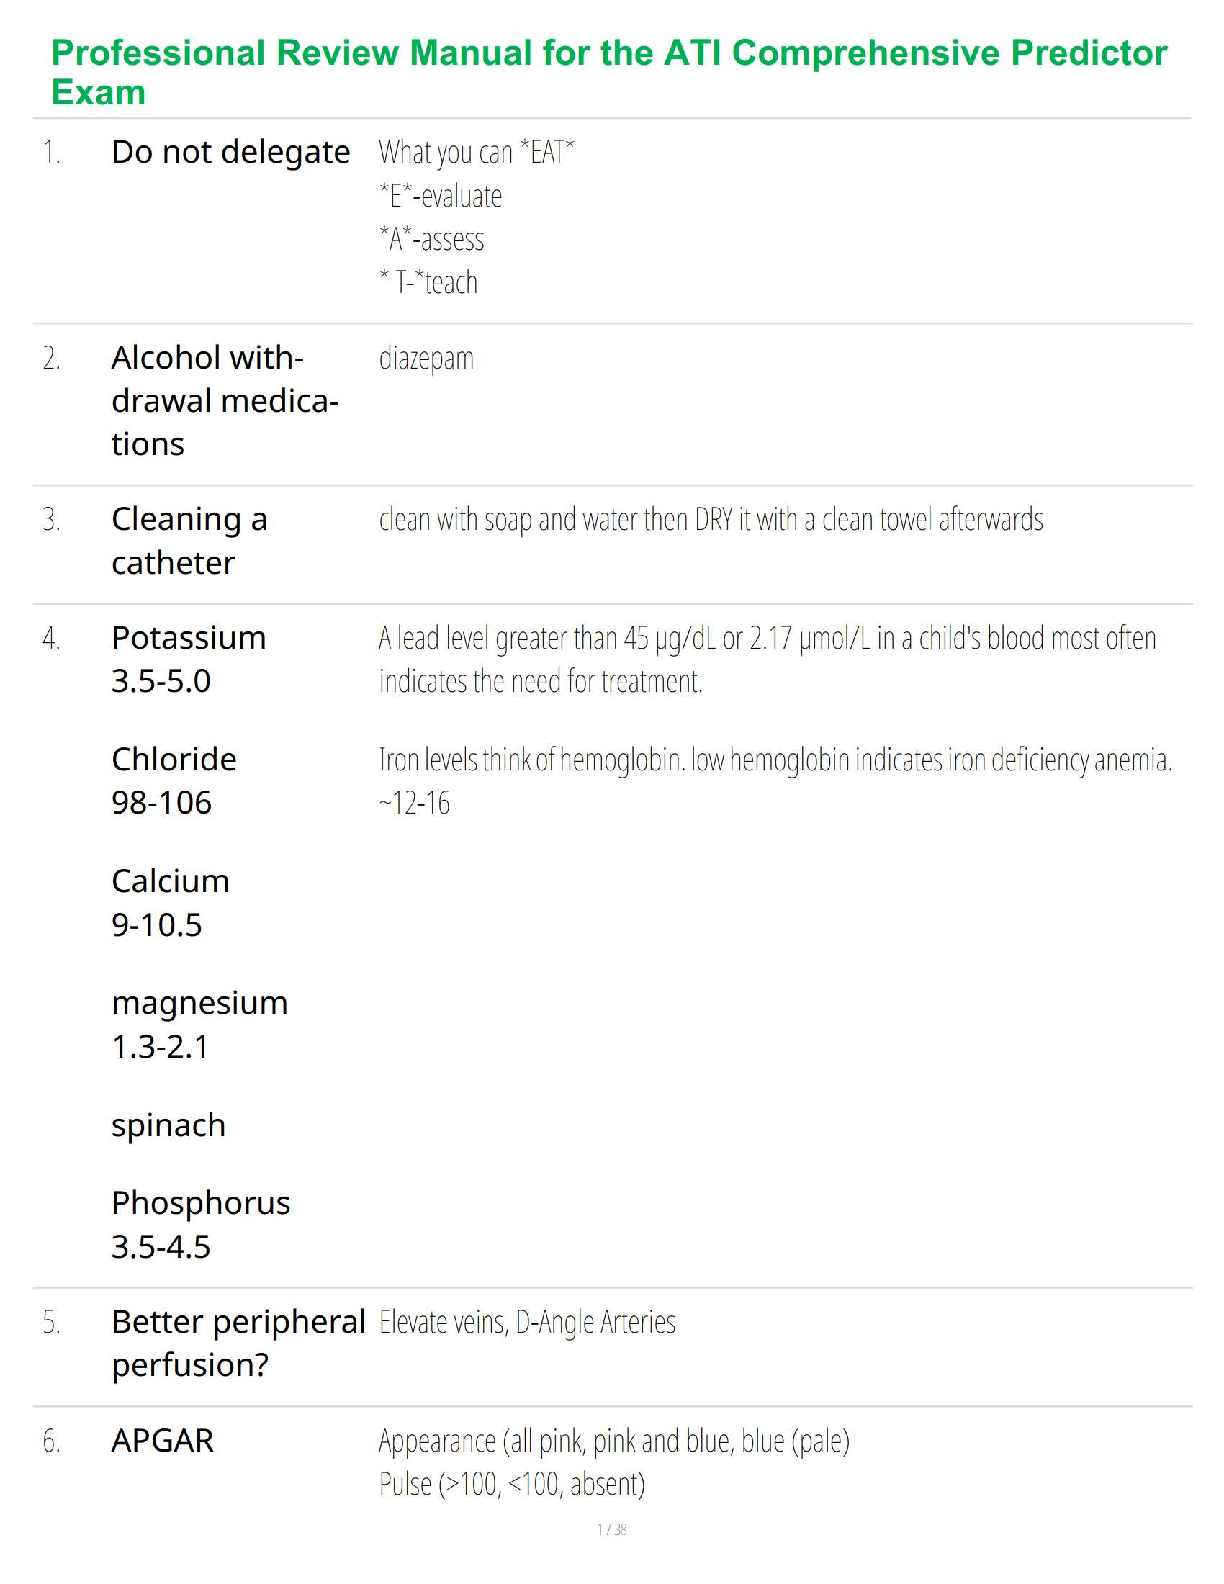
Task: Click the "*A*-assess" line
Action: [x=431, y=240]
